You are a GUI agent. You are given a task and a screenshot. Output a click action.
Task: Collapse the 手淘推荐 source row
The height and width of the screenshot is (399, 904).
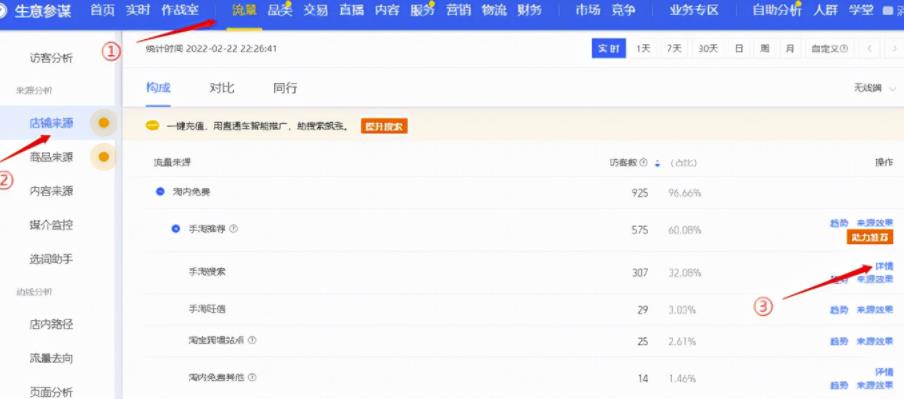(176, 229)
